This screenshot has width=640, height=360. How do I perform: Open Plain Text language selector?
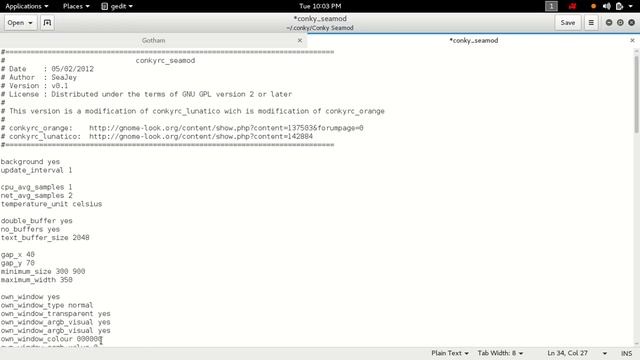[x=450, y=353]
